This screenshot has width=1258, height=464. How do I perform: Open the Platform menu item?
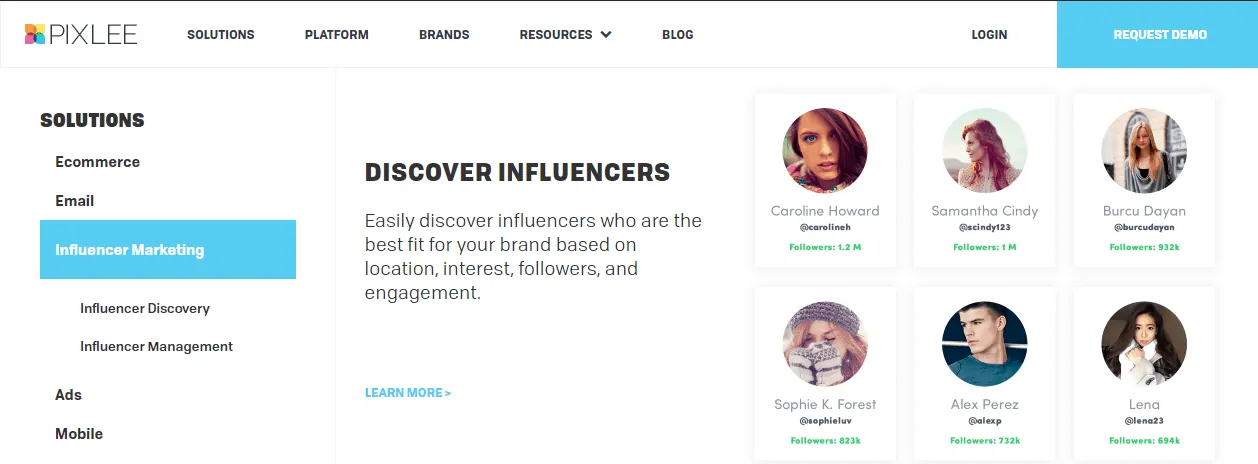337,35
